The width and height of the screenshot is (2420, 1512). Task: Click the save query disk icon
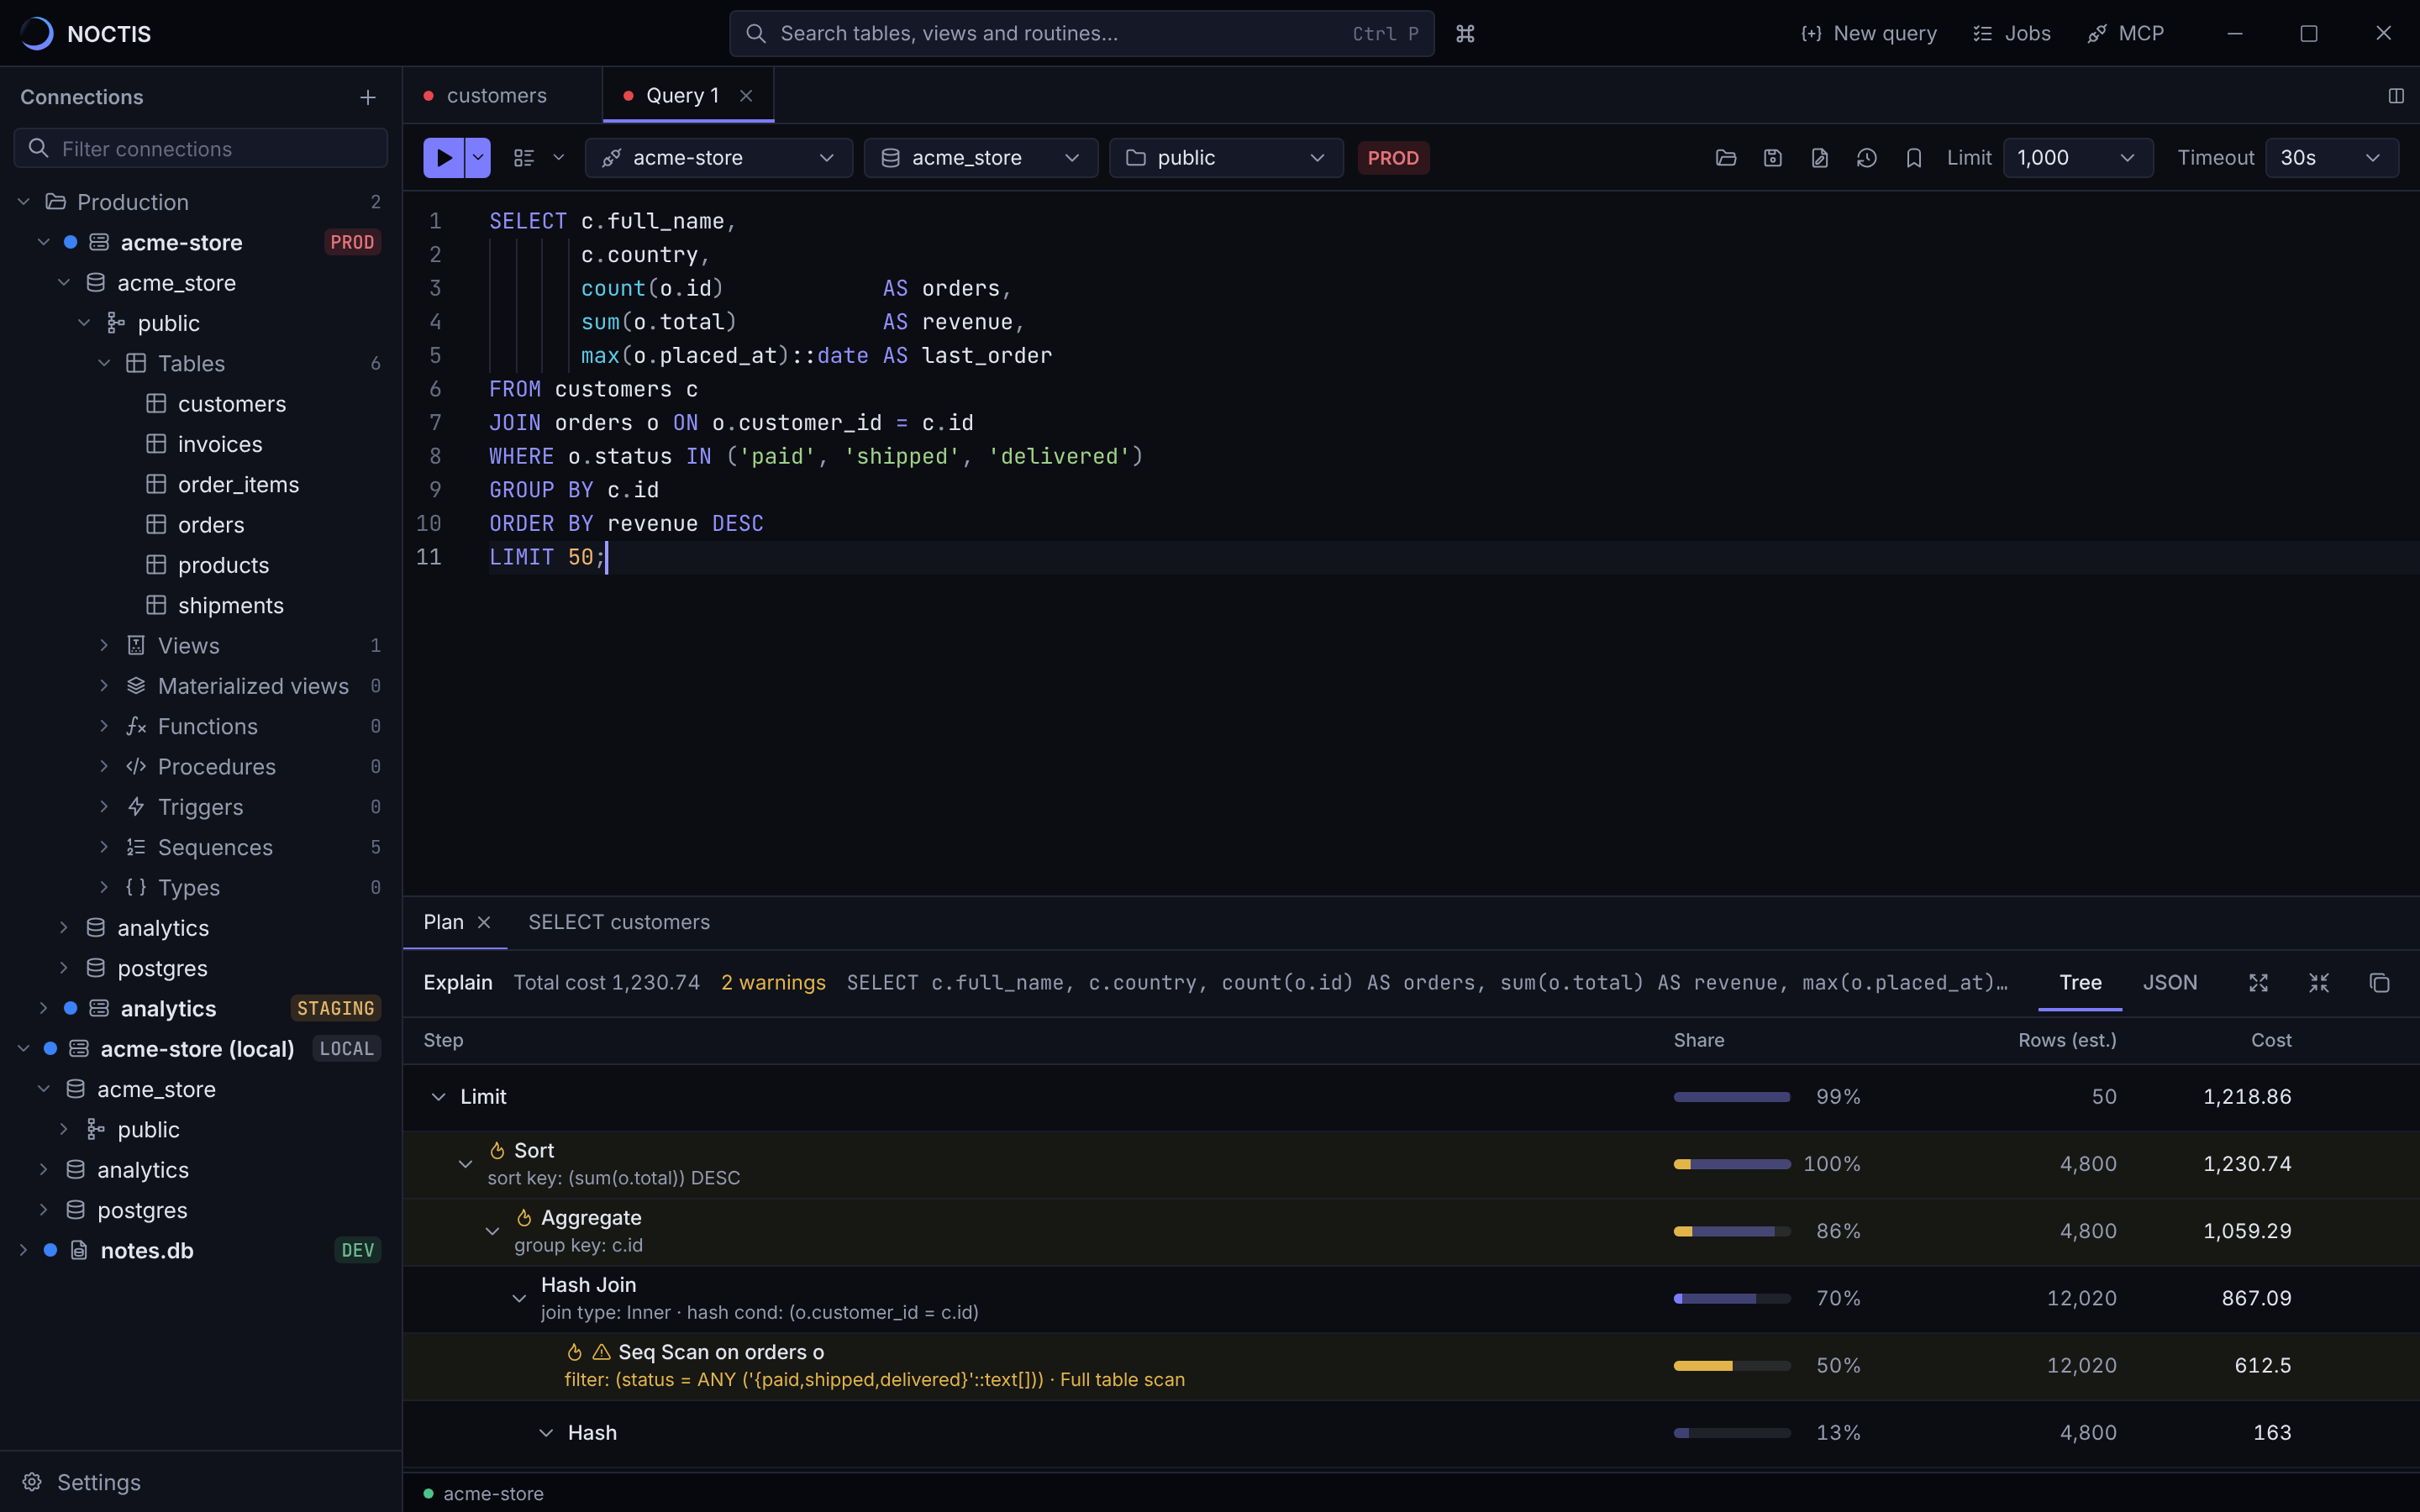click(x=1772, y=158)
